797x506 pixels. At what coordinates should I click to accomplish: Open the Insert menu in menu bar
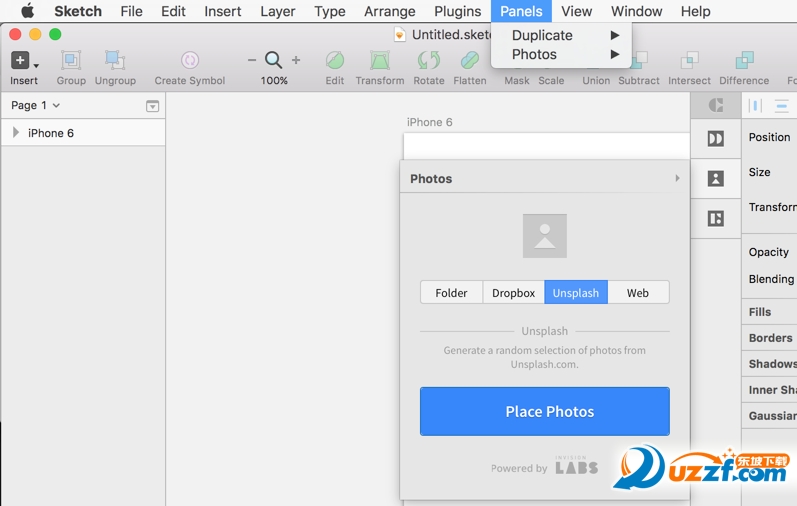coord(223,11)
